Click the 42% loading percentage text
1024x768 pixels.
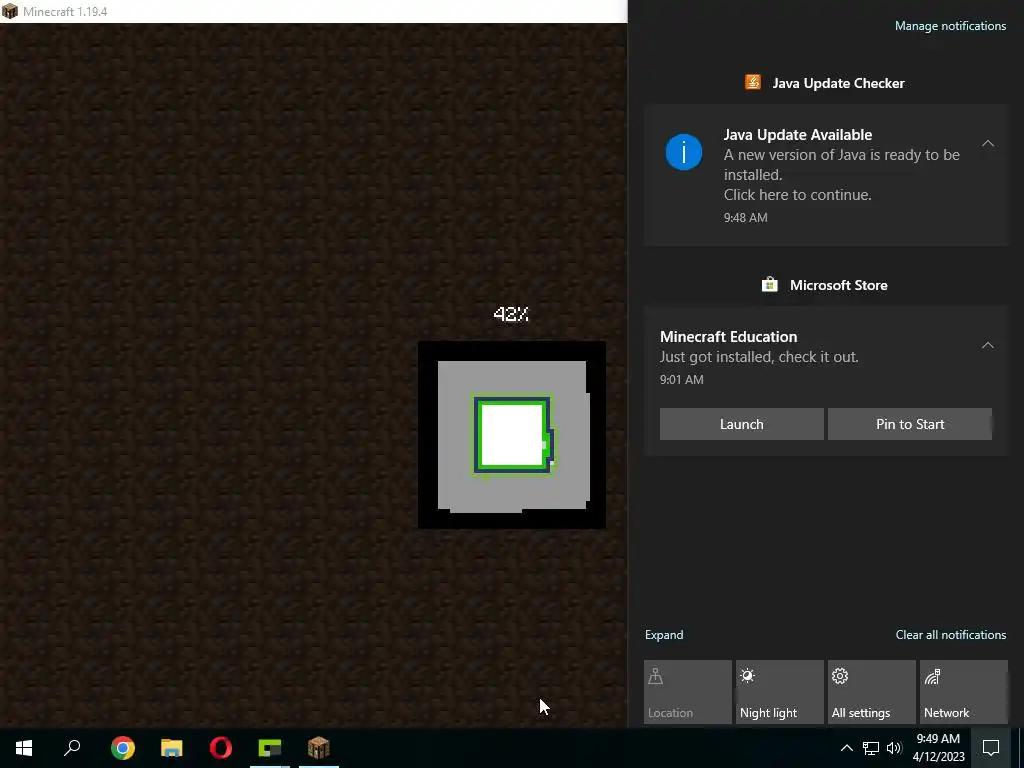click(511, 314)
